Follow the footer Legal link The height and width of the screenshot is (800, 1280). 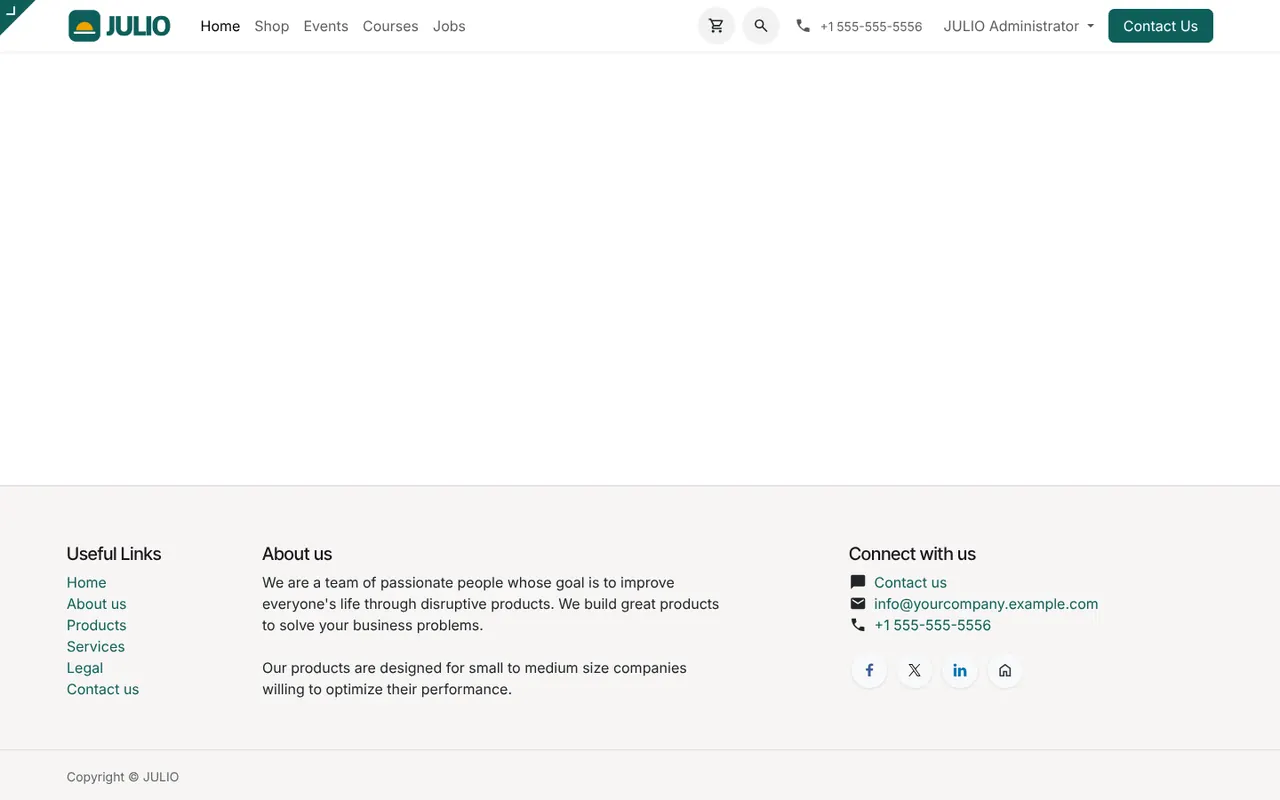[x=85, y=668]
